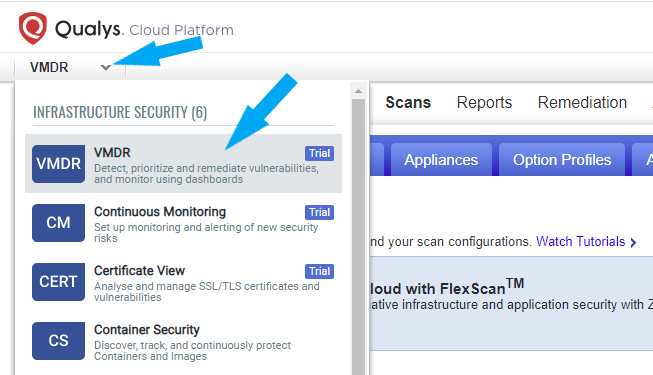This screenshot has width=653, height=375.
Task: Open the VMDR module dropdown label
Action: (x=49, y=67)
